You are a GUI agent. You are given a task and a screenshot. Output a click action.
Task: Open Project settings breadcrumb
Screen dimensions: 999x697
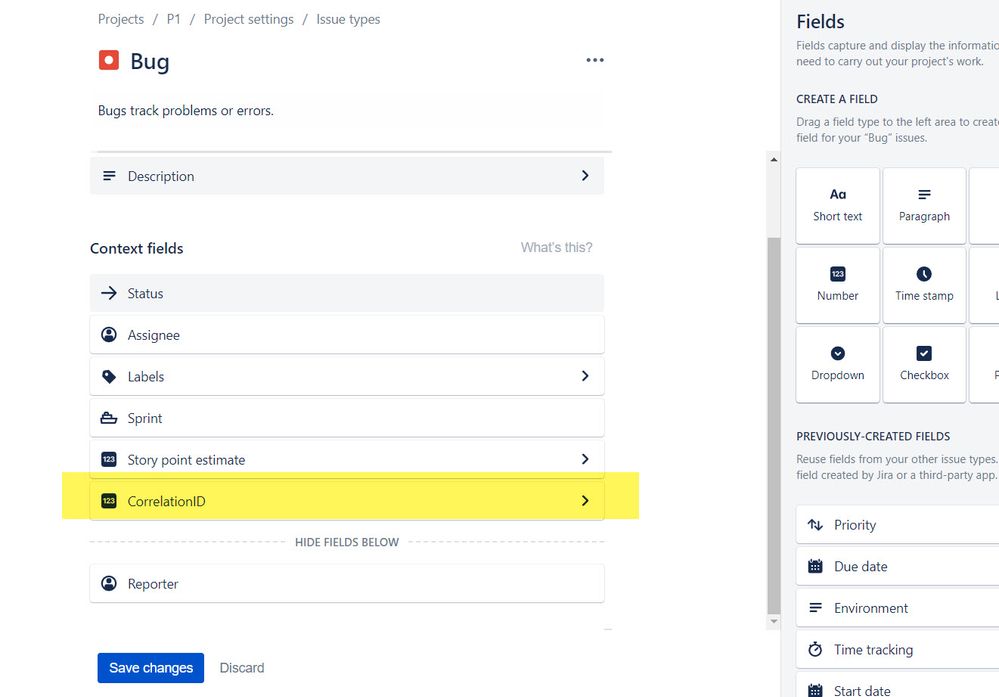coord(248,19)
